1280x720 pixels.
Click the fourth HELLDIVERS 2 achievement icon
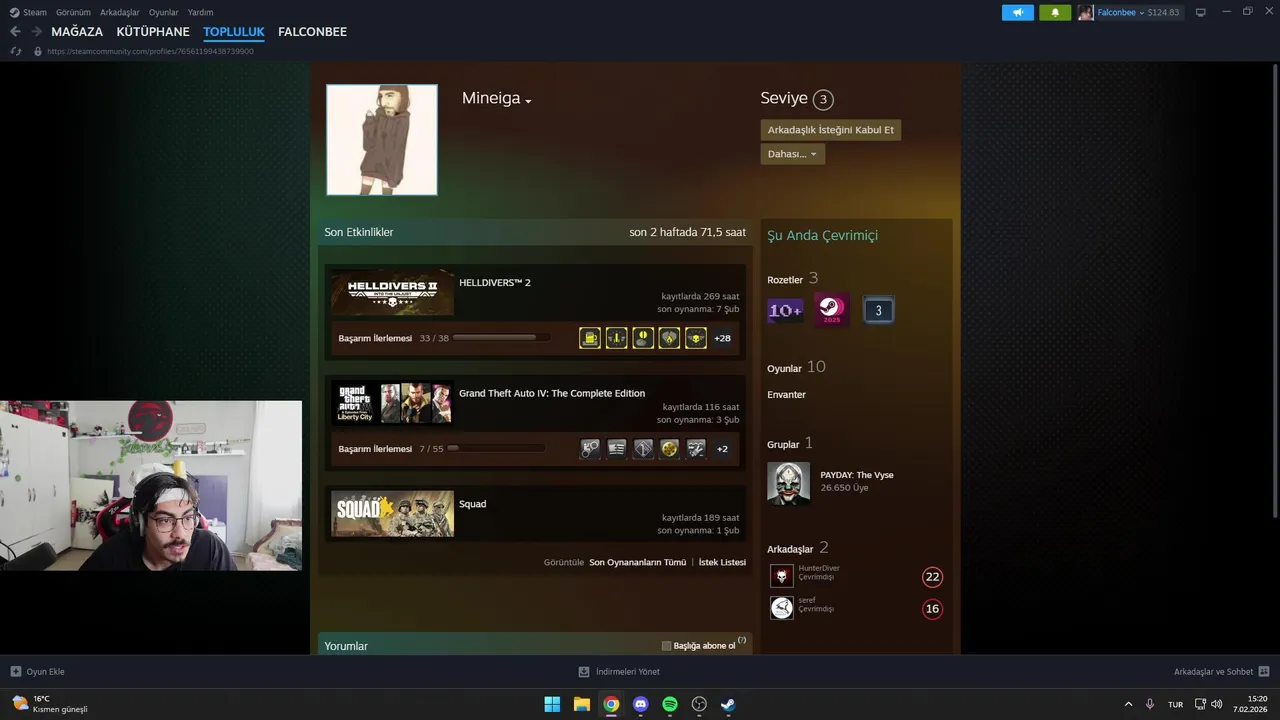(669, 338)
